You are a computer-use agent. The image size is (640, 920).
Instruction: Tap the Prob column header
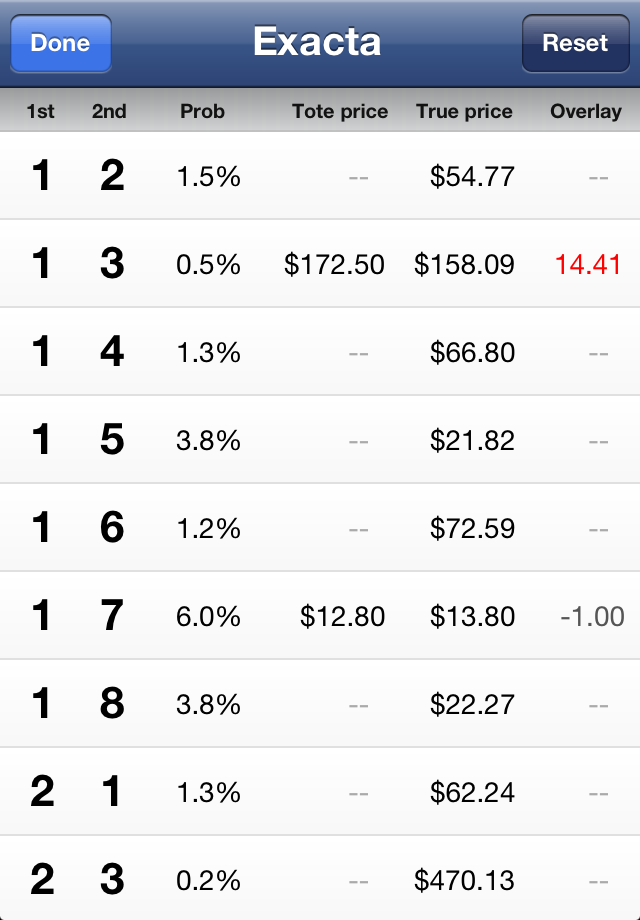pos(202,111)
